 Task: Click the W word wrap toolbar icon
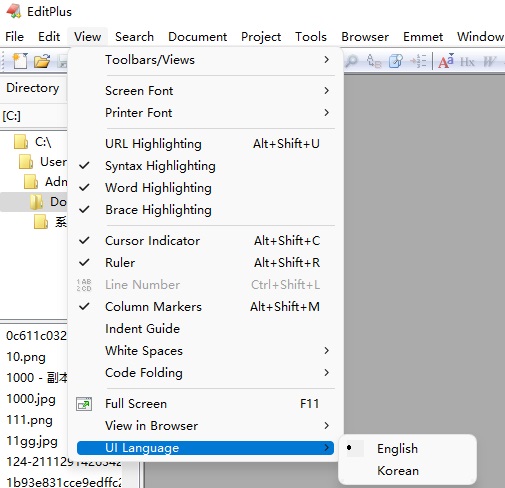pos(489,62)
